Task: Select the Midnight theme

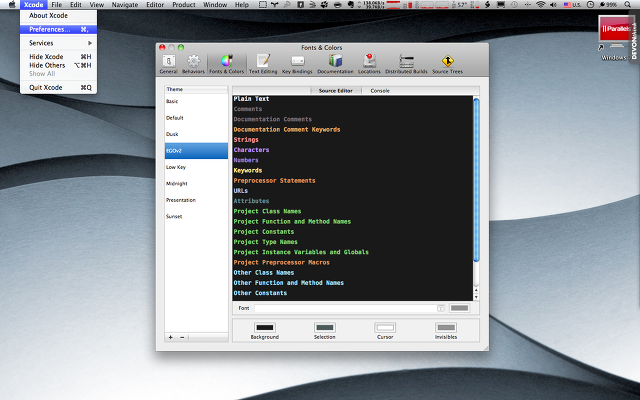Action: (196, 184)
